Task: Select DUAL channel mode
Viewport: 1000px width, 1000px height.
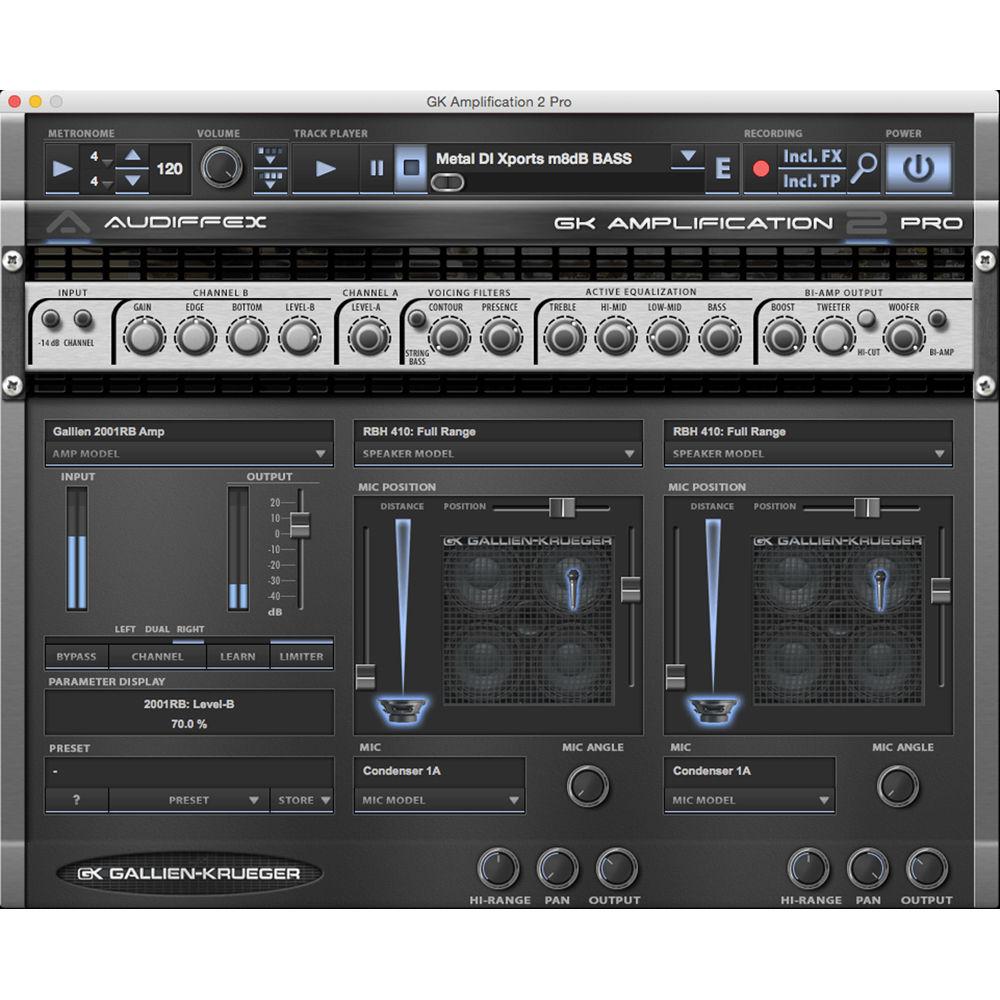Action: pyautogui.click(x=158, y=630)
